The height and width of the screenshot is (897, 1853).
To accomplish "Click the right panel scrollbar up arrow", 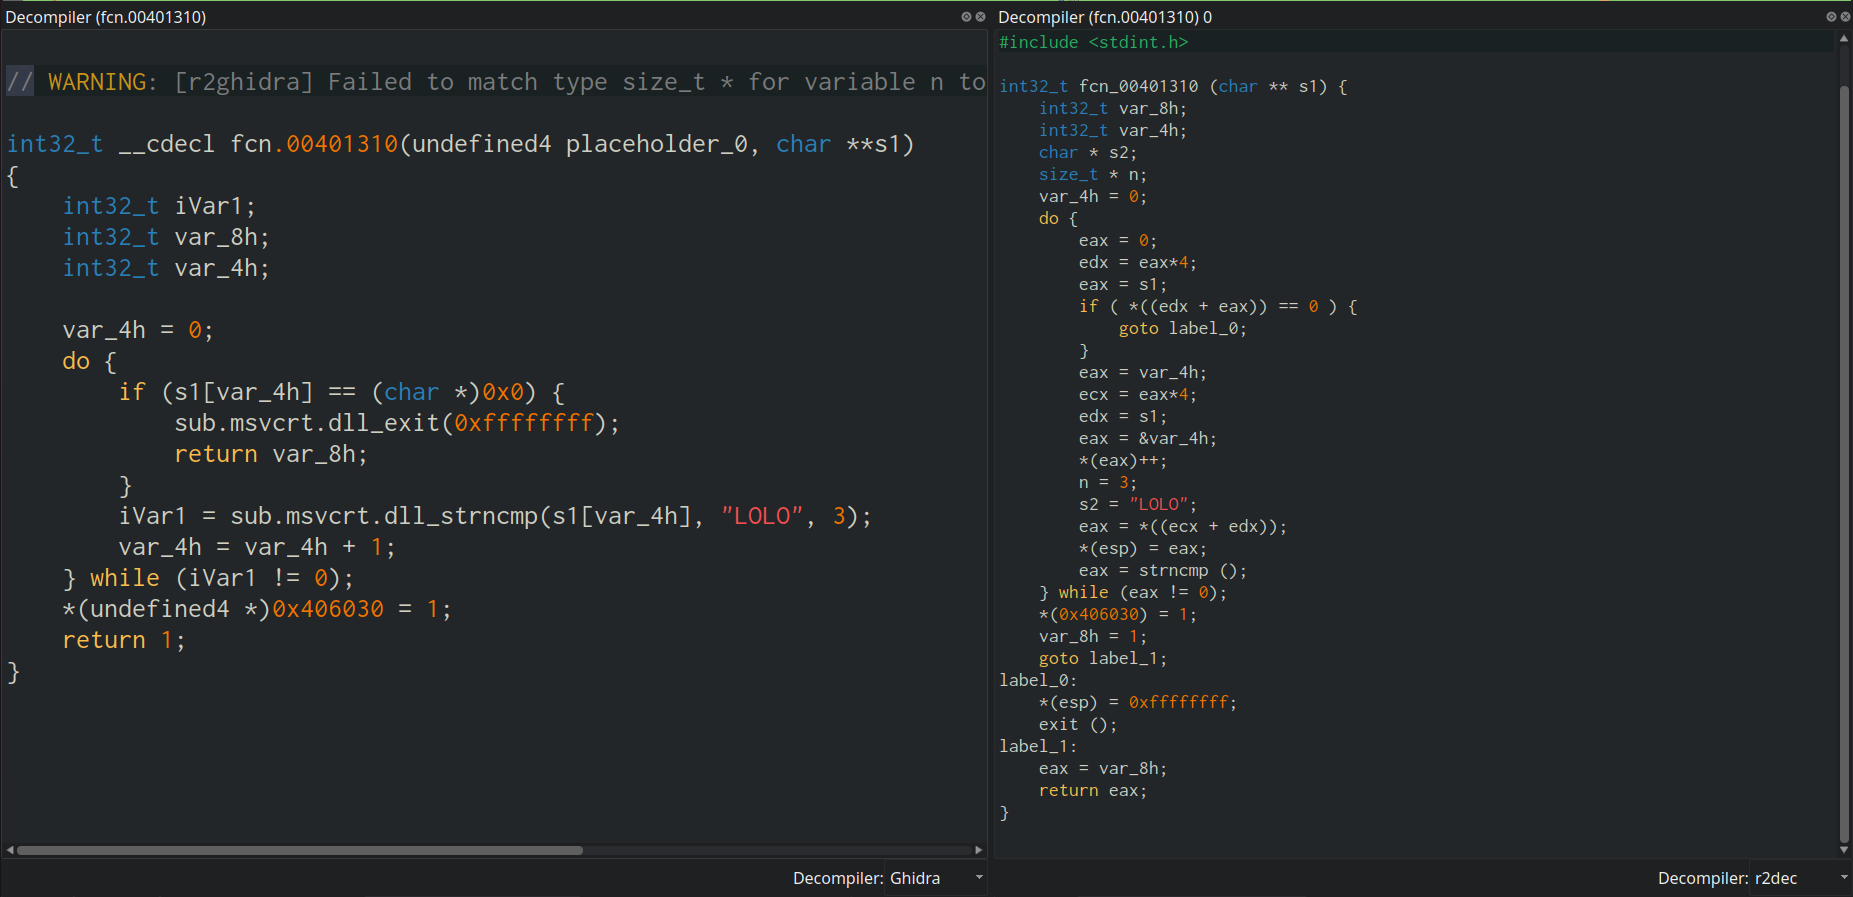I will click(x=1844, y=38).
